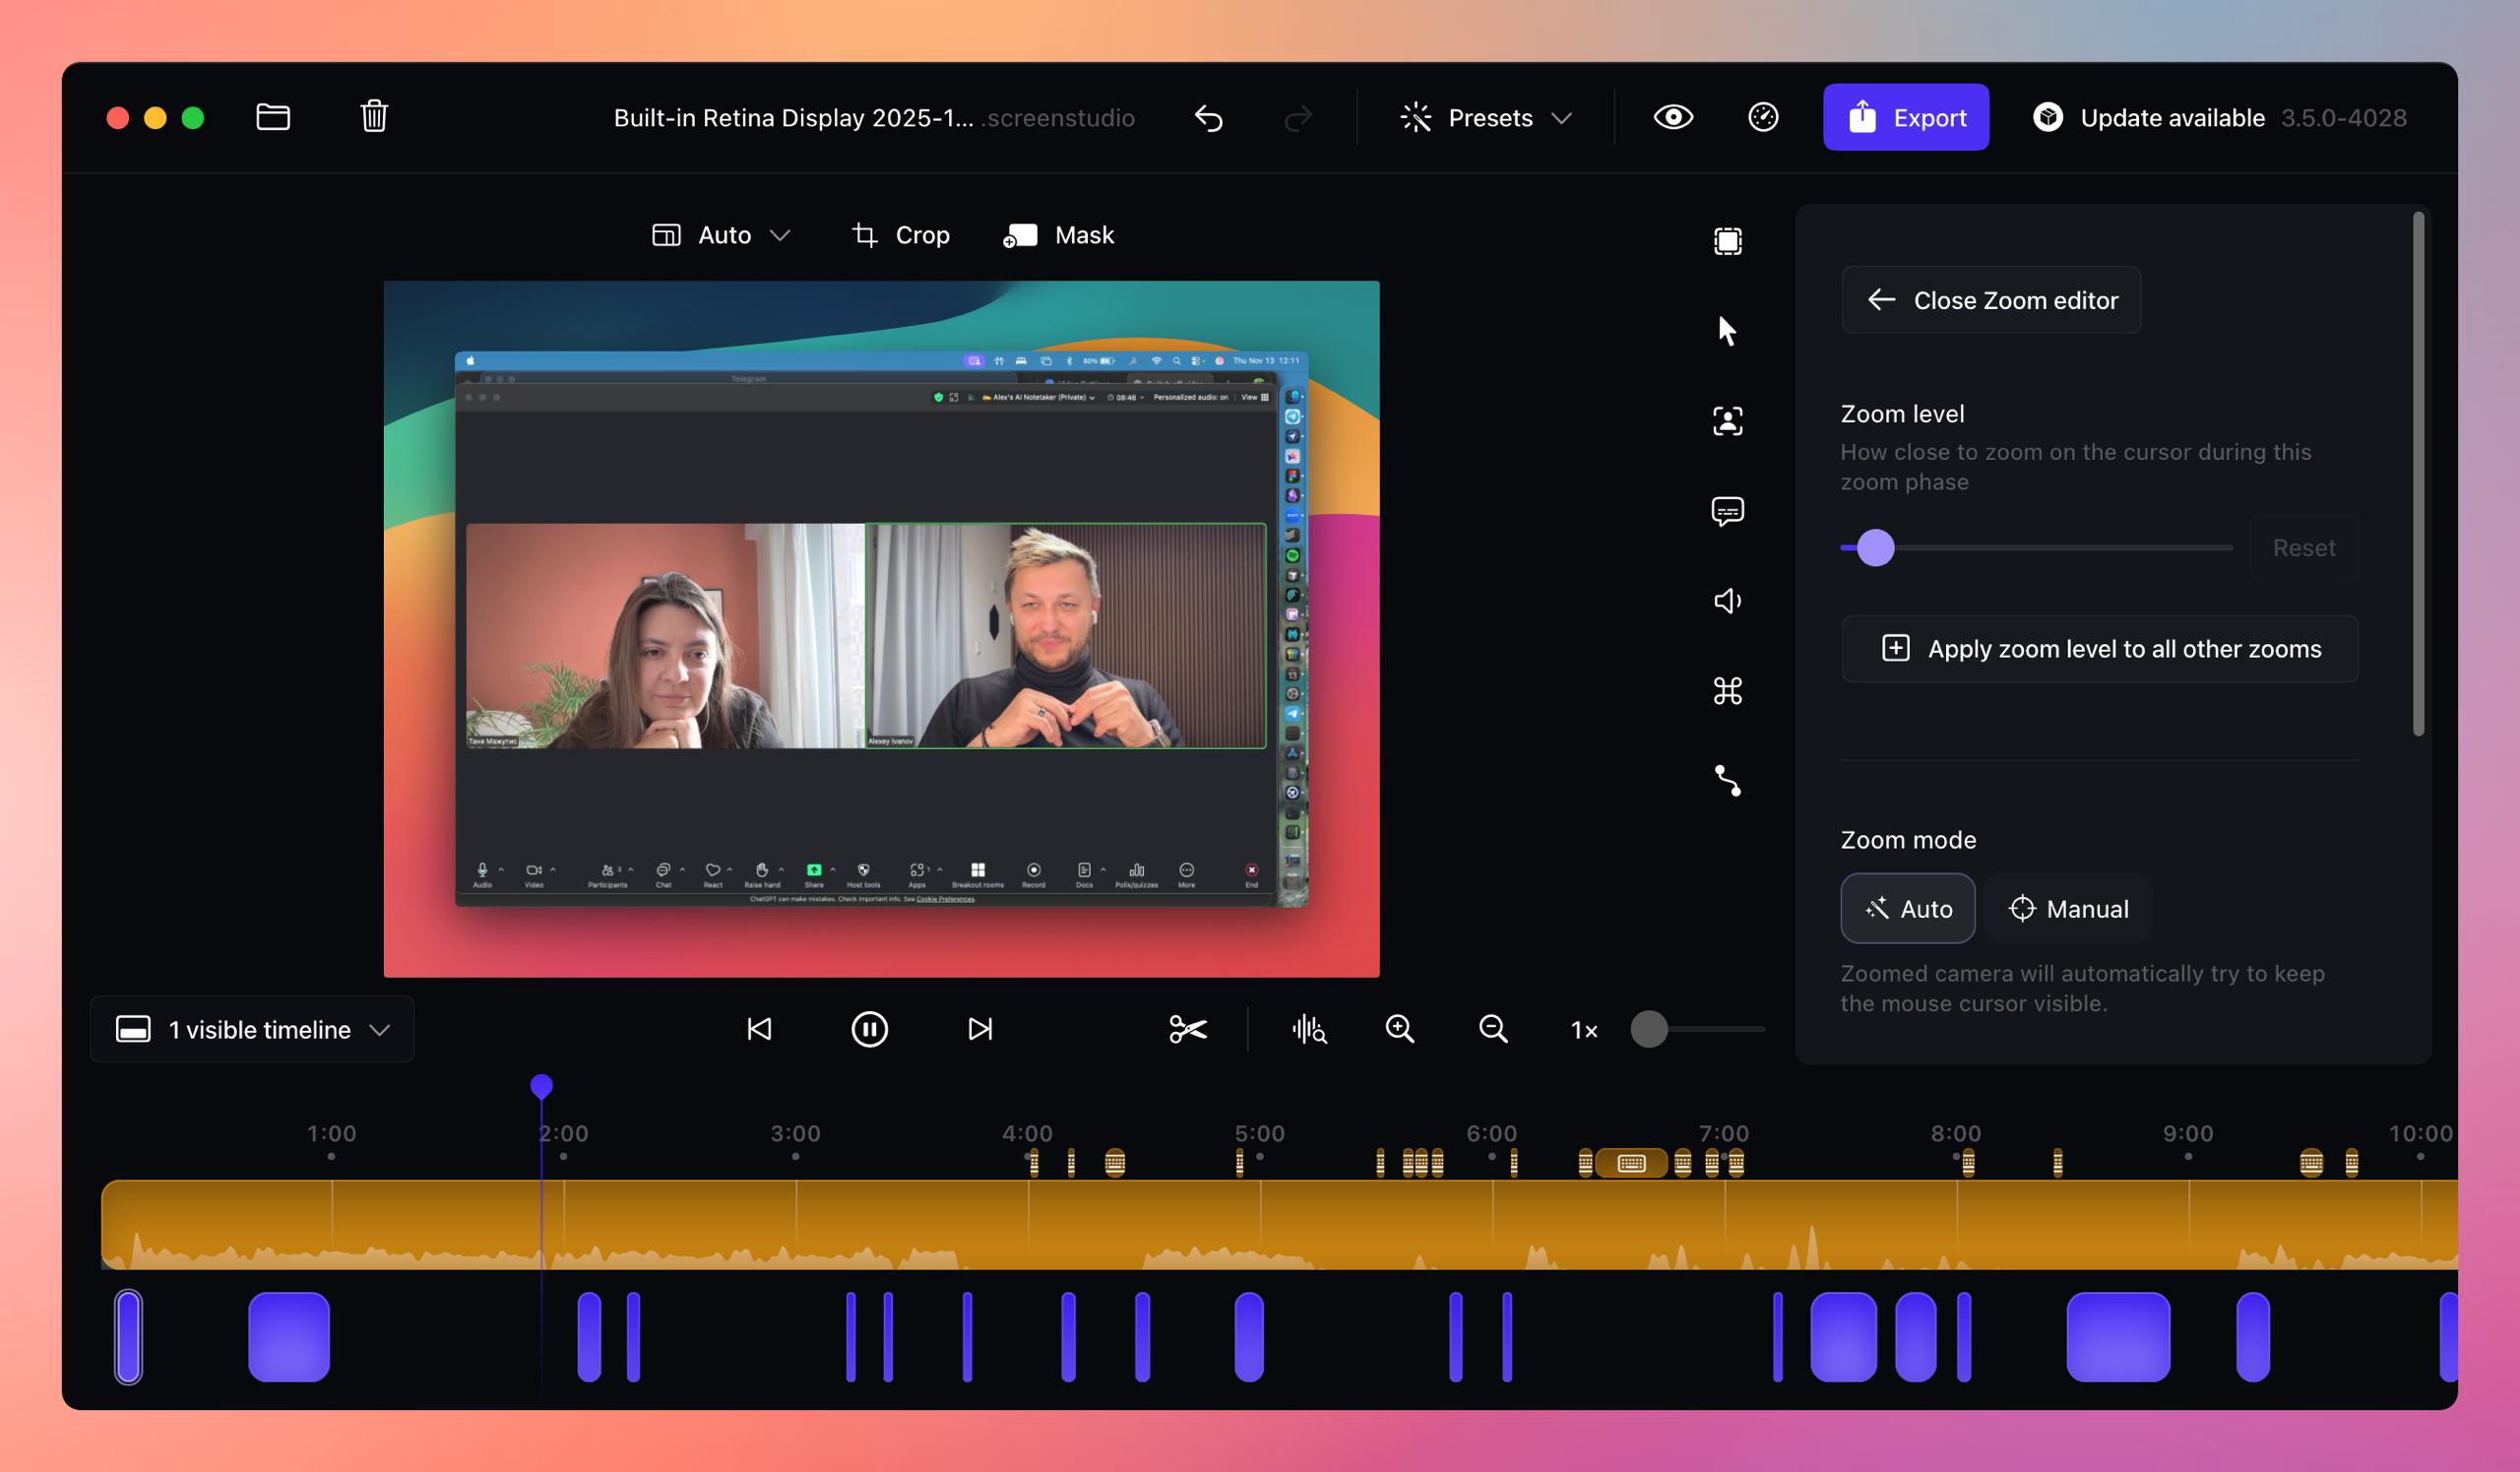The width and height of the screenshot is (2520, 1472).
Task: Click the trash delete project icon
Action: [x=374, y=117]
